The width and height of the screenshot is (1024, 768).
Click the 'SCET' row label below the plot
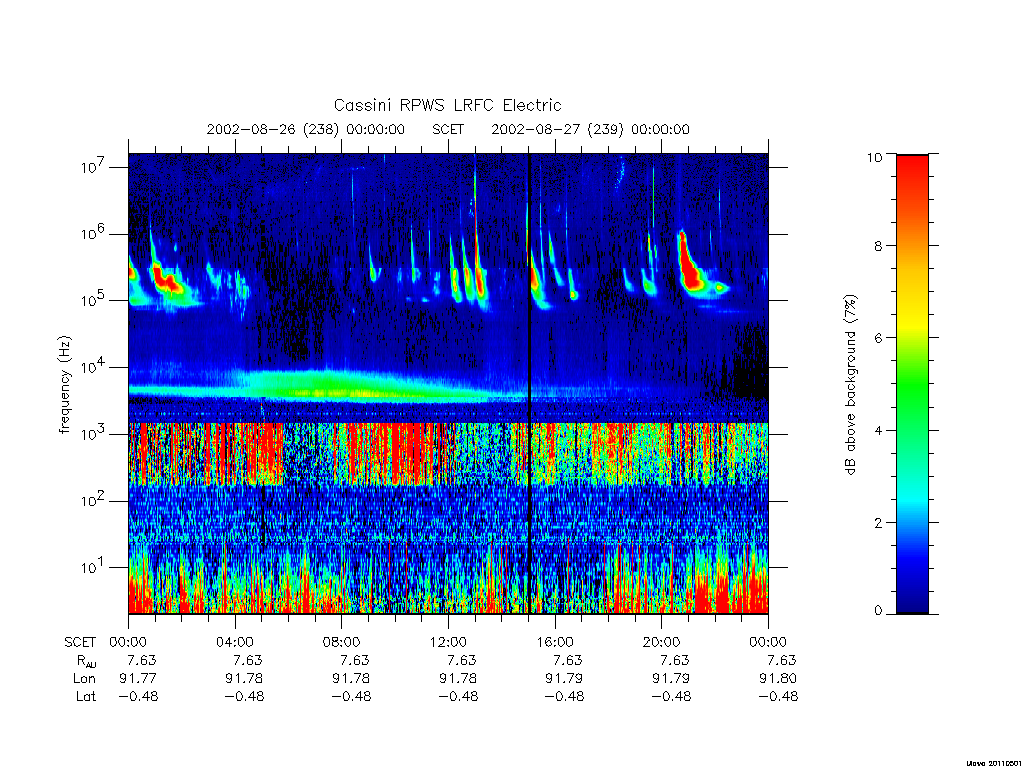[80, 642]
